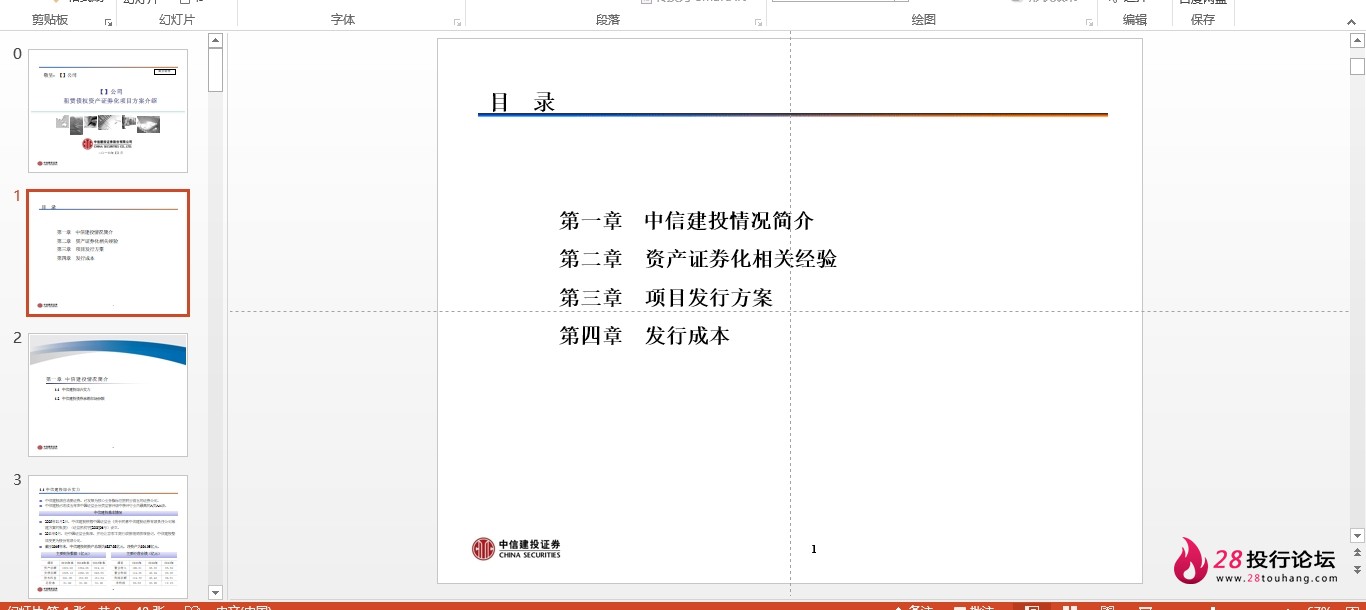Click the 目录 title text on slide
This screenshot has height=610, width=1366.
click(522, 102)
